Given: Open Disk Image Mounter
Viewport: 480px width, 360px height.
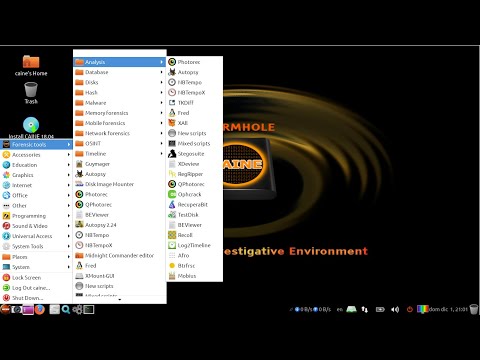Looking at the screenshot, I should (x=120, y=184).
